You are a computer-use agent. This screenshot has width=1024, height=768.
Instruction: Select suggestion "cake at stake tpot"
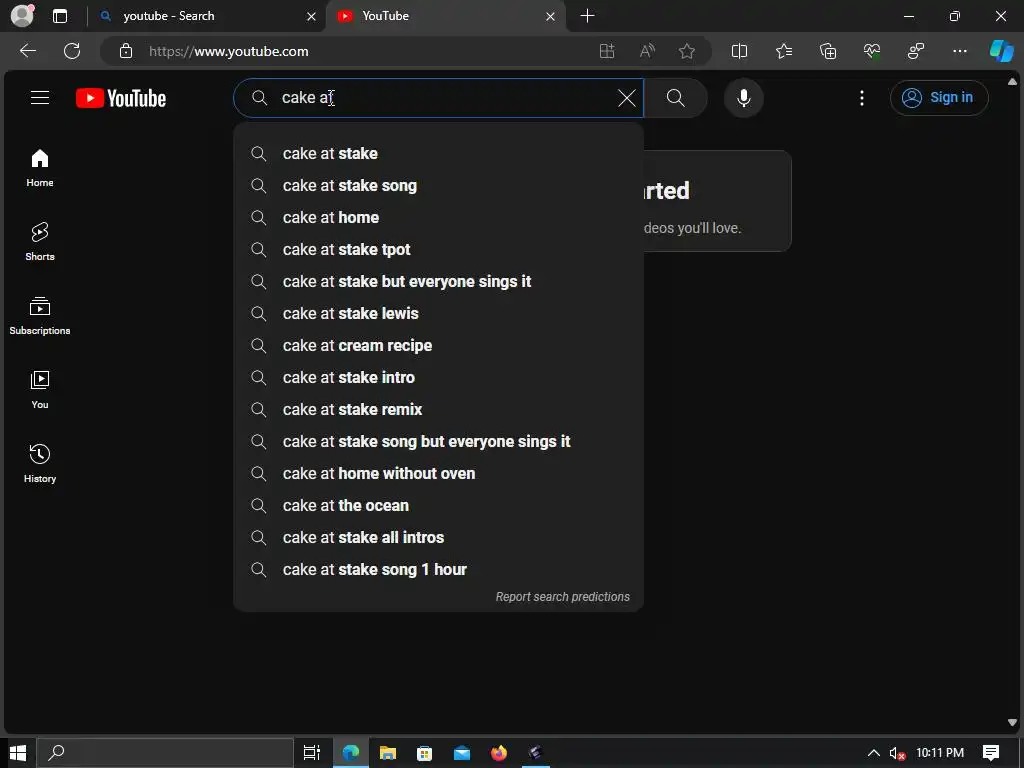pos(438,249)
